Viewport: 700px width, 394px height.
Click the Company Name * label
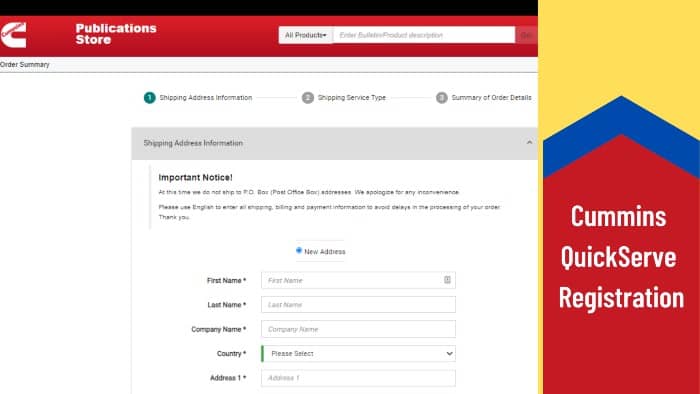[x=219, y=329]
